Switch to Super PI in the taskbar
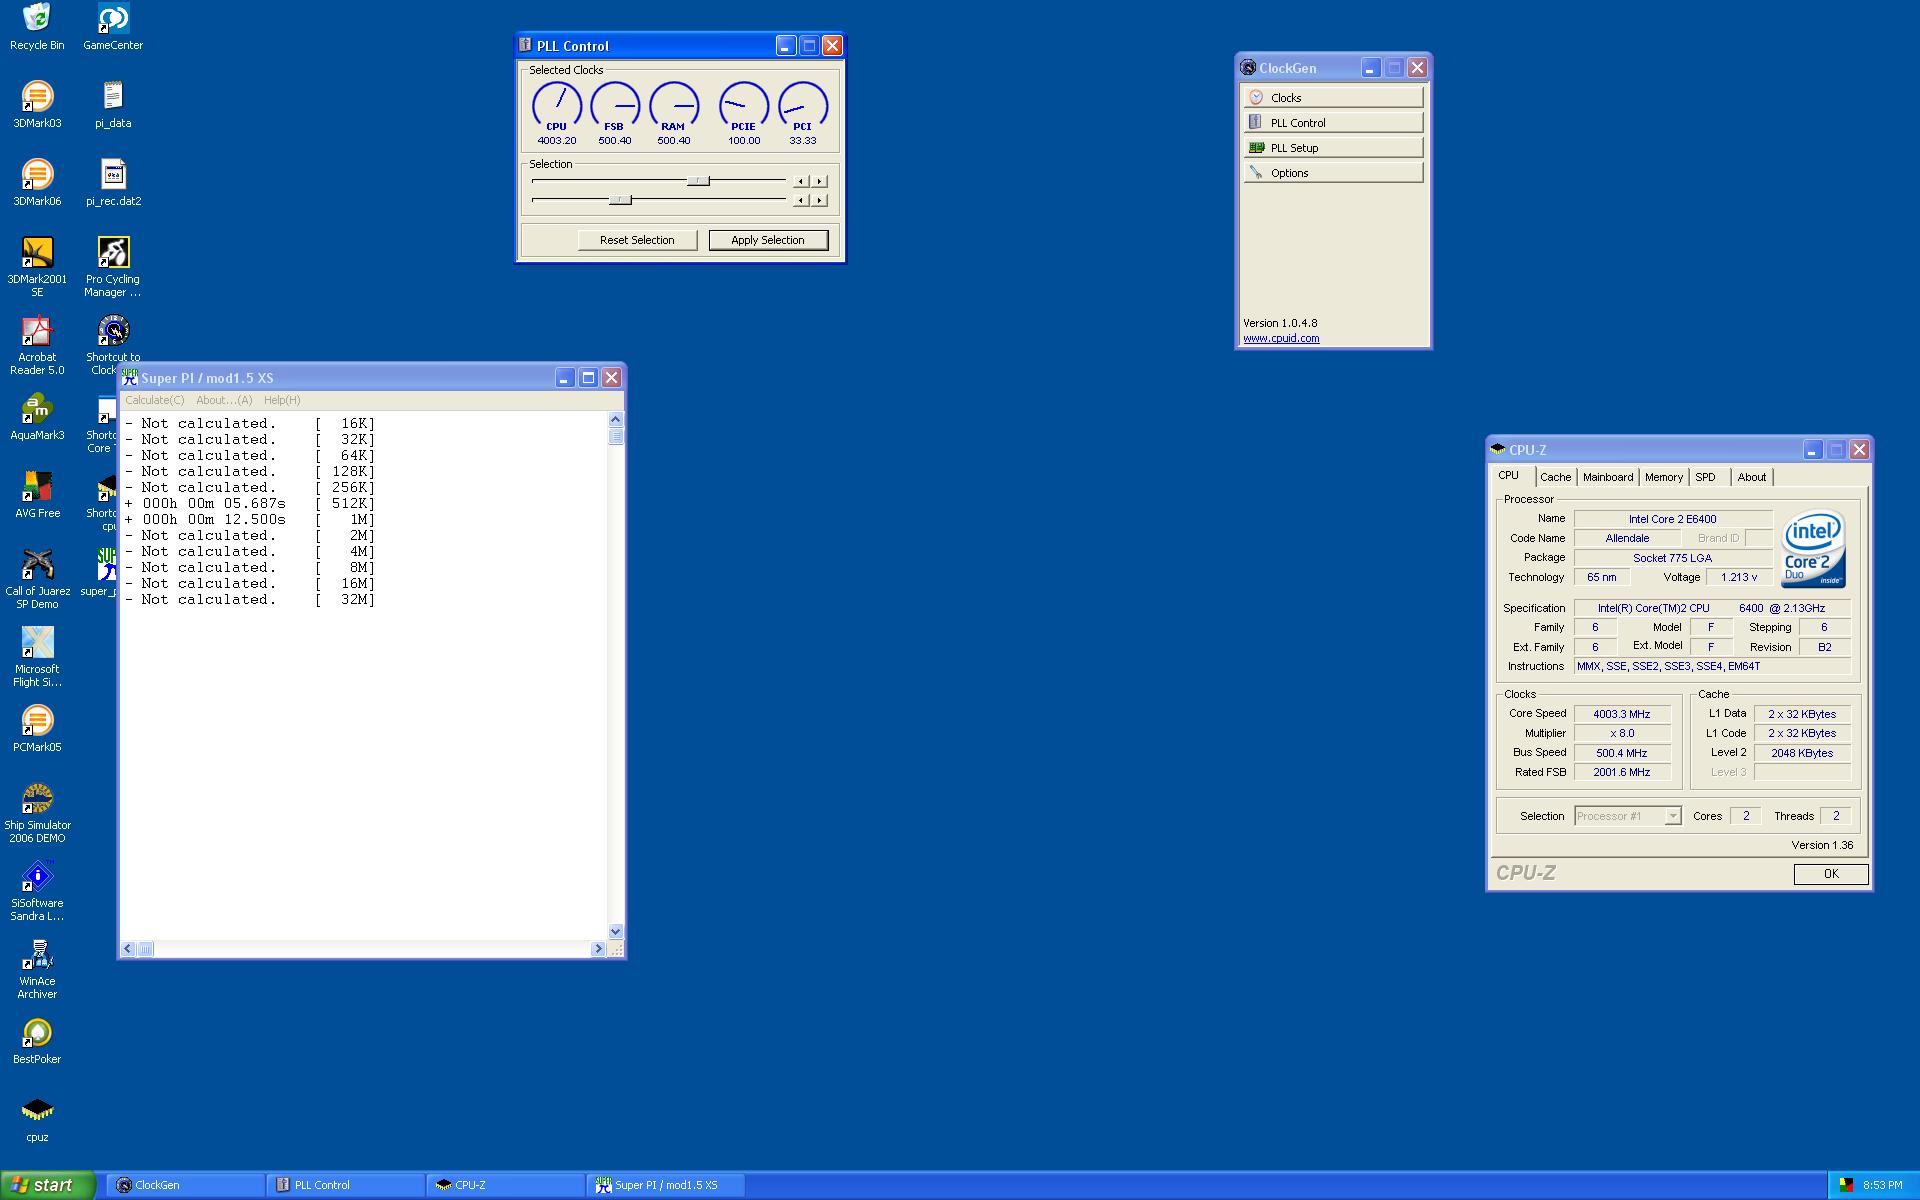Screen dimensions: 1920x1200 click(x=665, y=1185)
